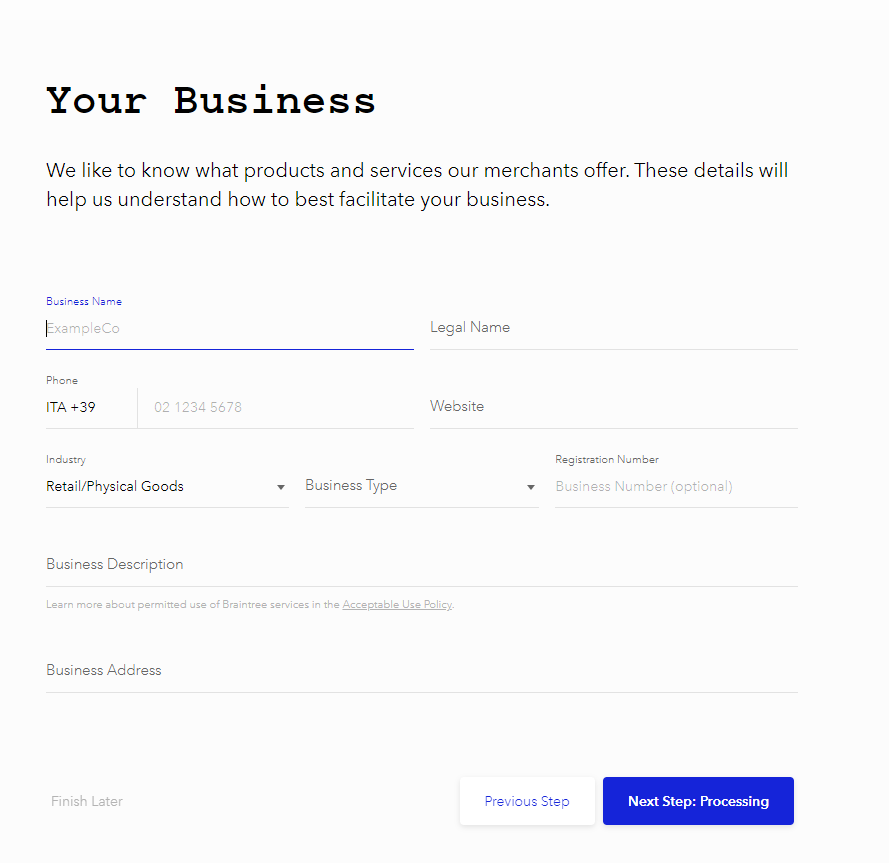The width and height of the screenshot is (889, 863).
Task: Click the Industry label above the dropdown
Action: tap(66, 460)
